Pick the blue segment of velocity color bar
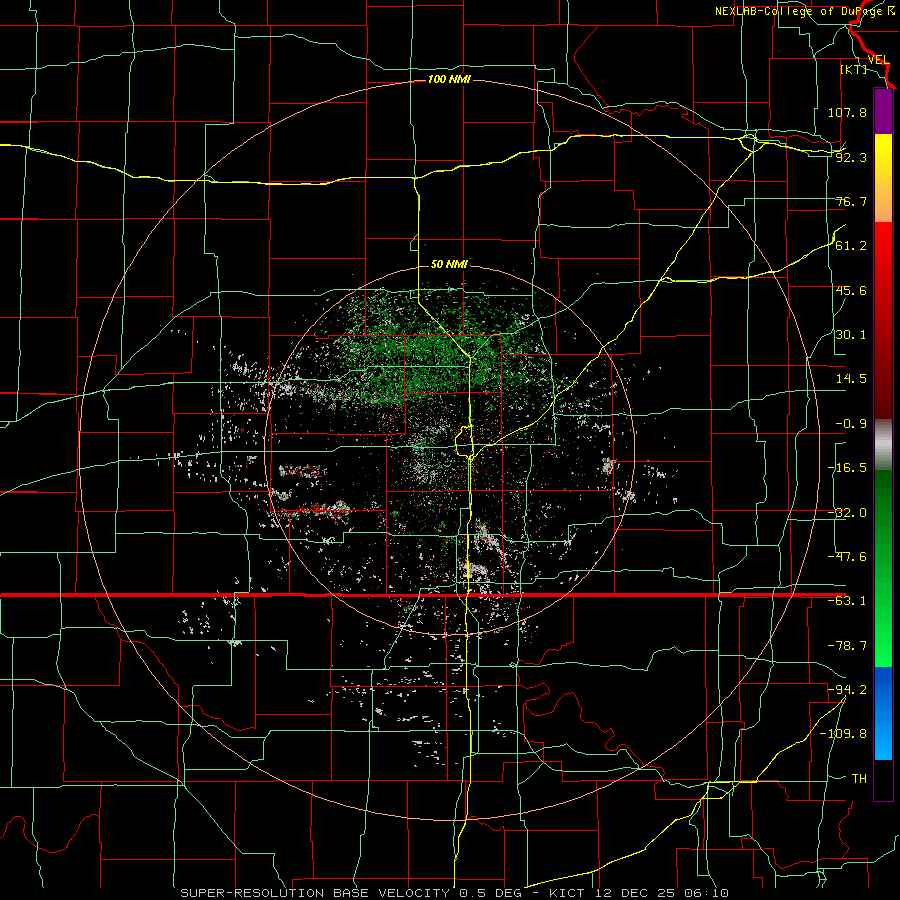The height and width of the screenshot is (900, 900). tap(883, 713)
